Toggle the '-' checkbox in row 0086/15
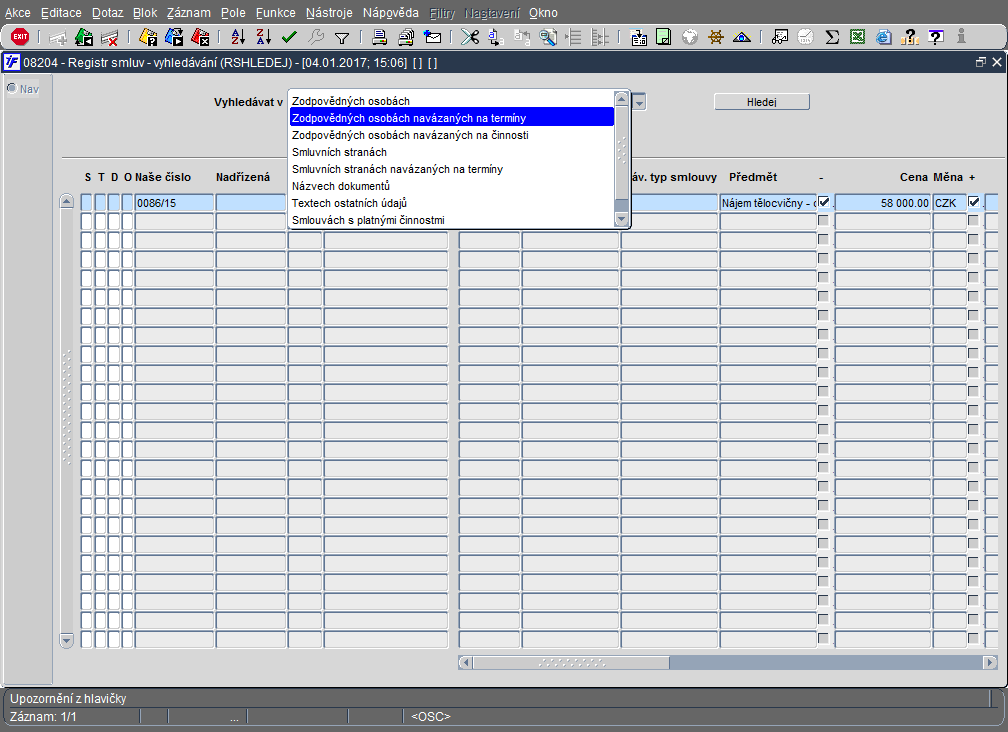1008x732 pixels. (824, 202)
